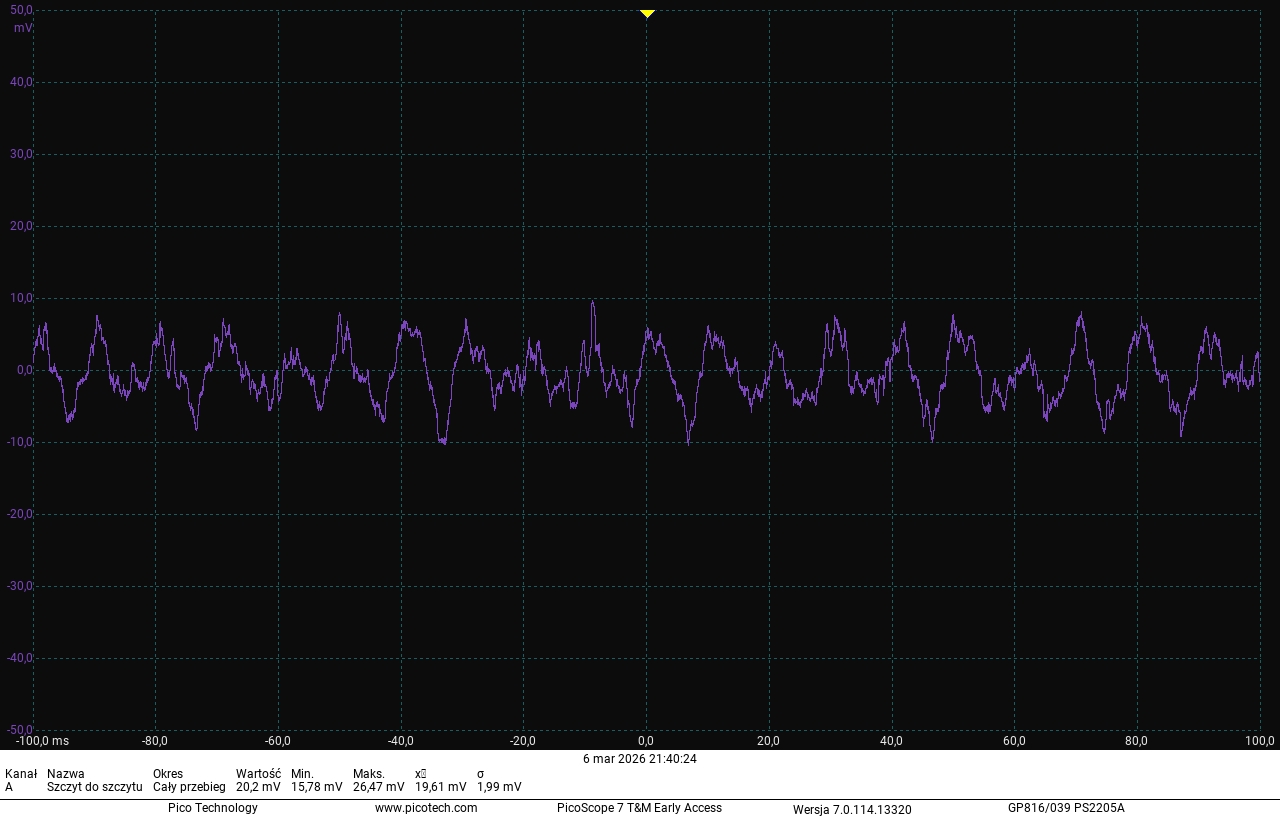Click the Pico Technology footer text
The width and height of the screenshot is (1280, 816).
click(x=212, y=808)
